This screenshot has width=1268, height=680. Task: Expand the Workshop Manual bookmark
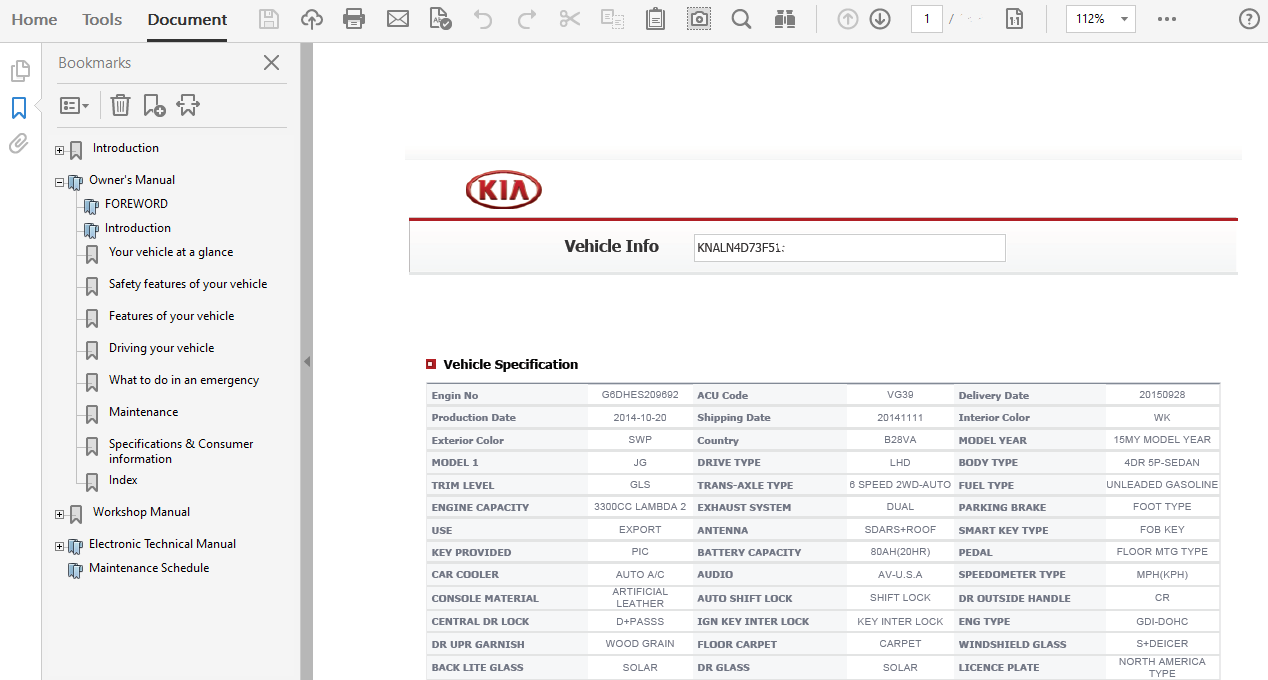pos(60,515)
